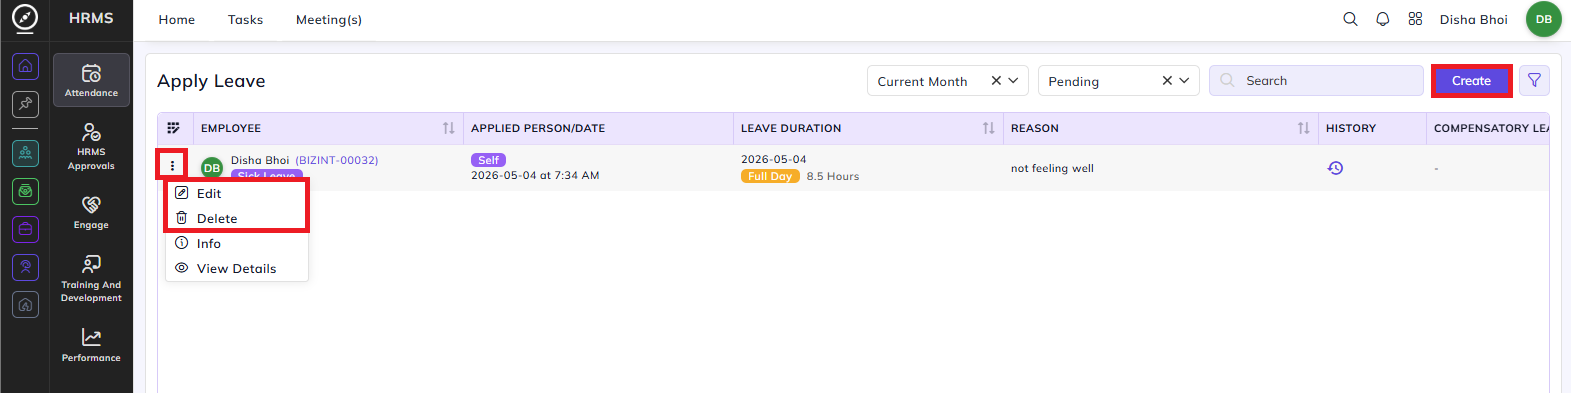The width and height of the screenshot is (1571, 393).
Task: Click the HRMS title text
Action: [91, 18]
